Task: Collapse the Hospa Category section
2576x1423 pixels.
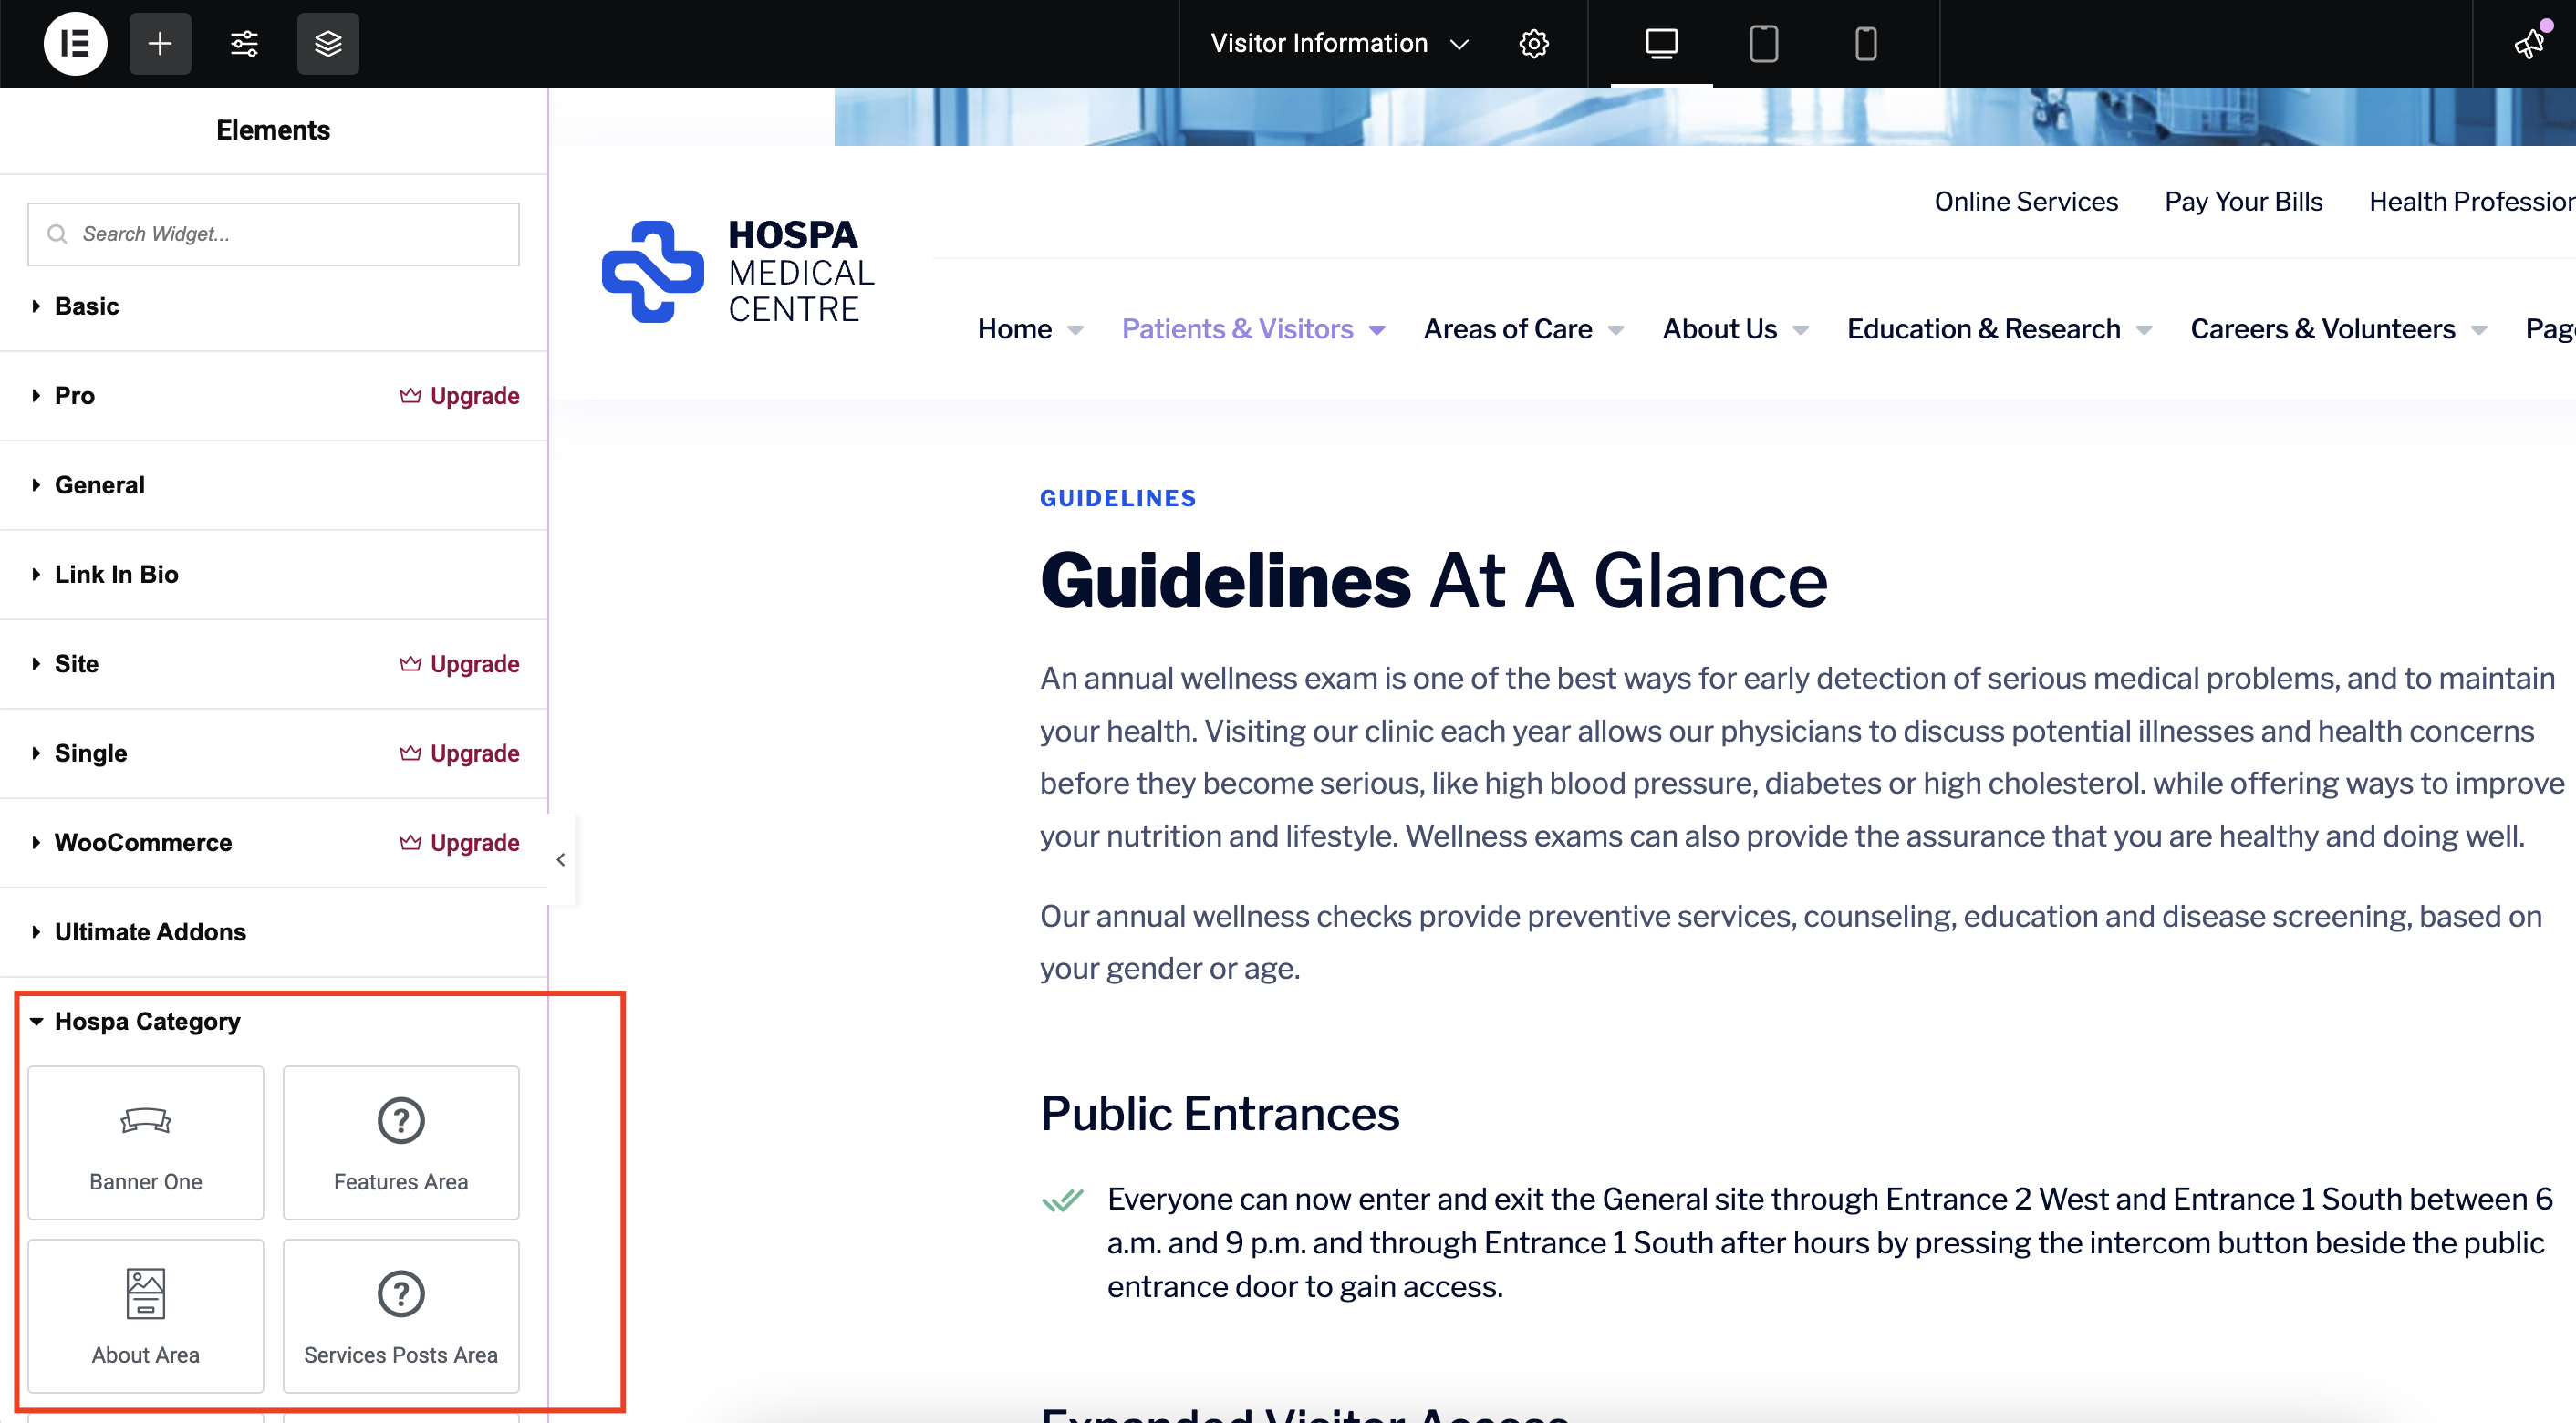Action: tap(273, 1021)
